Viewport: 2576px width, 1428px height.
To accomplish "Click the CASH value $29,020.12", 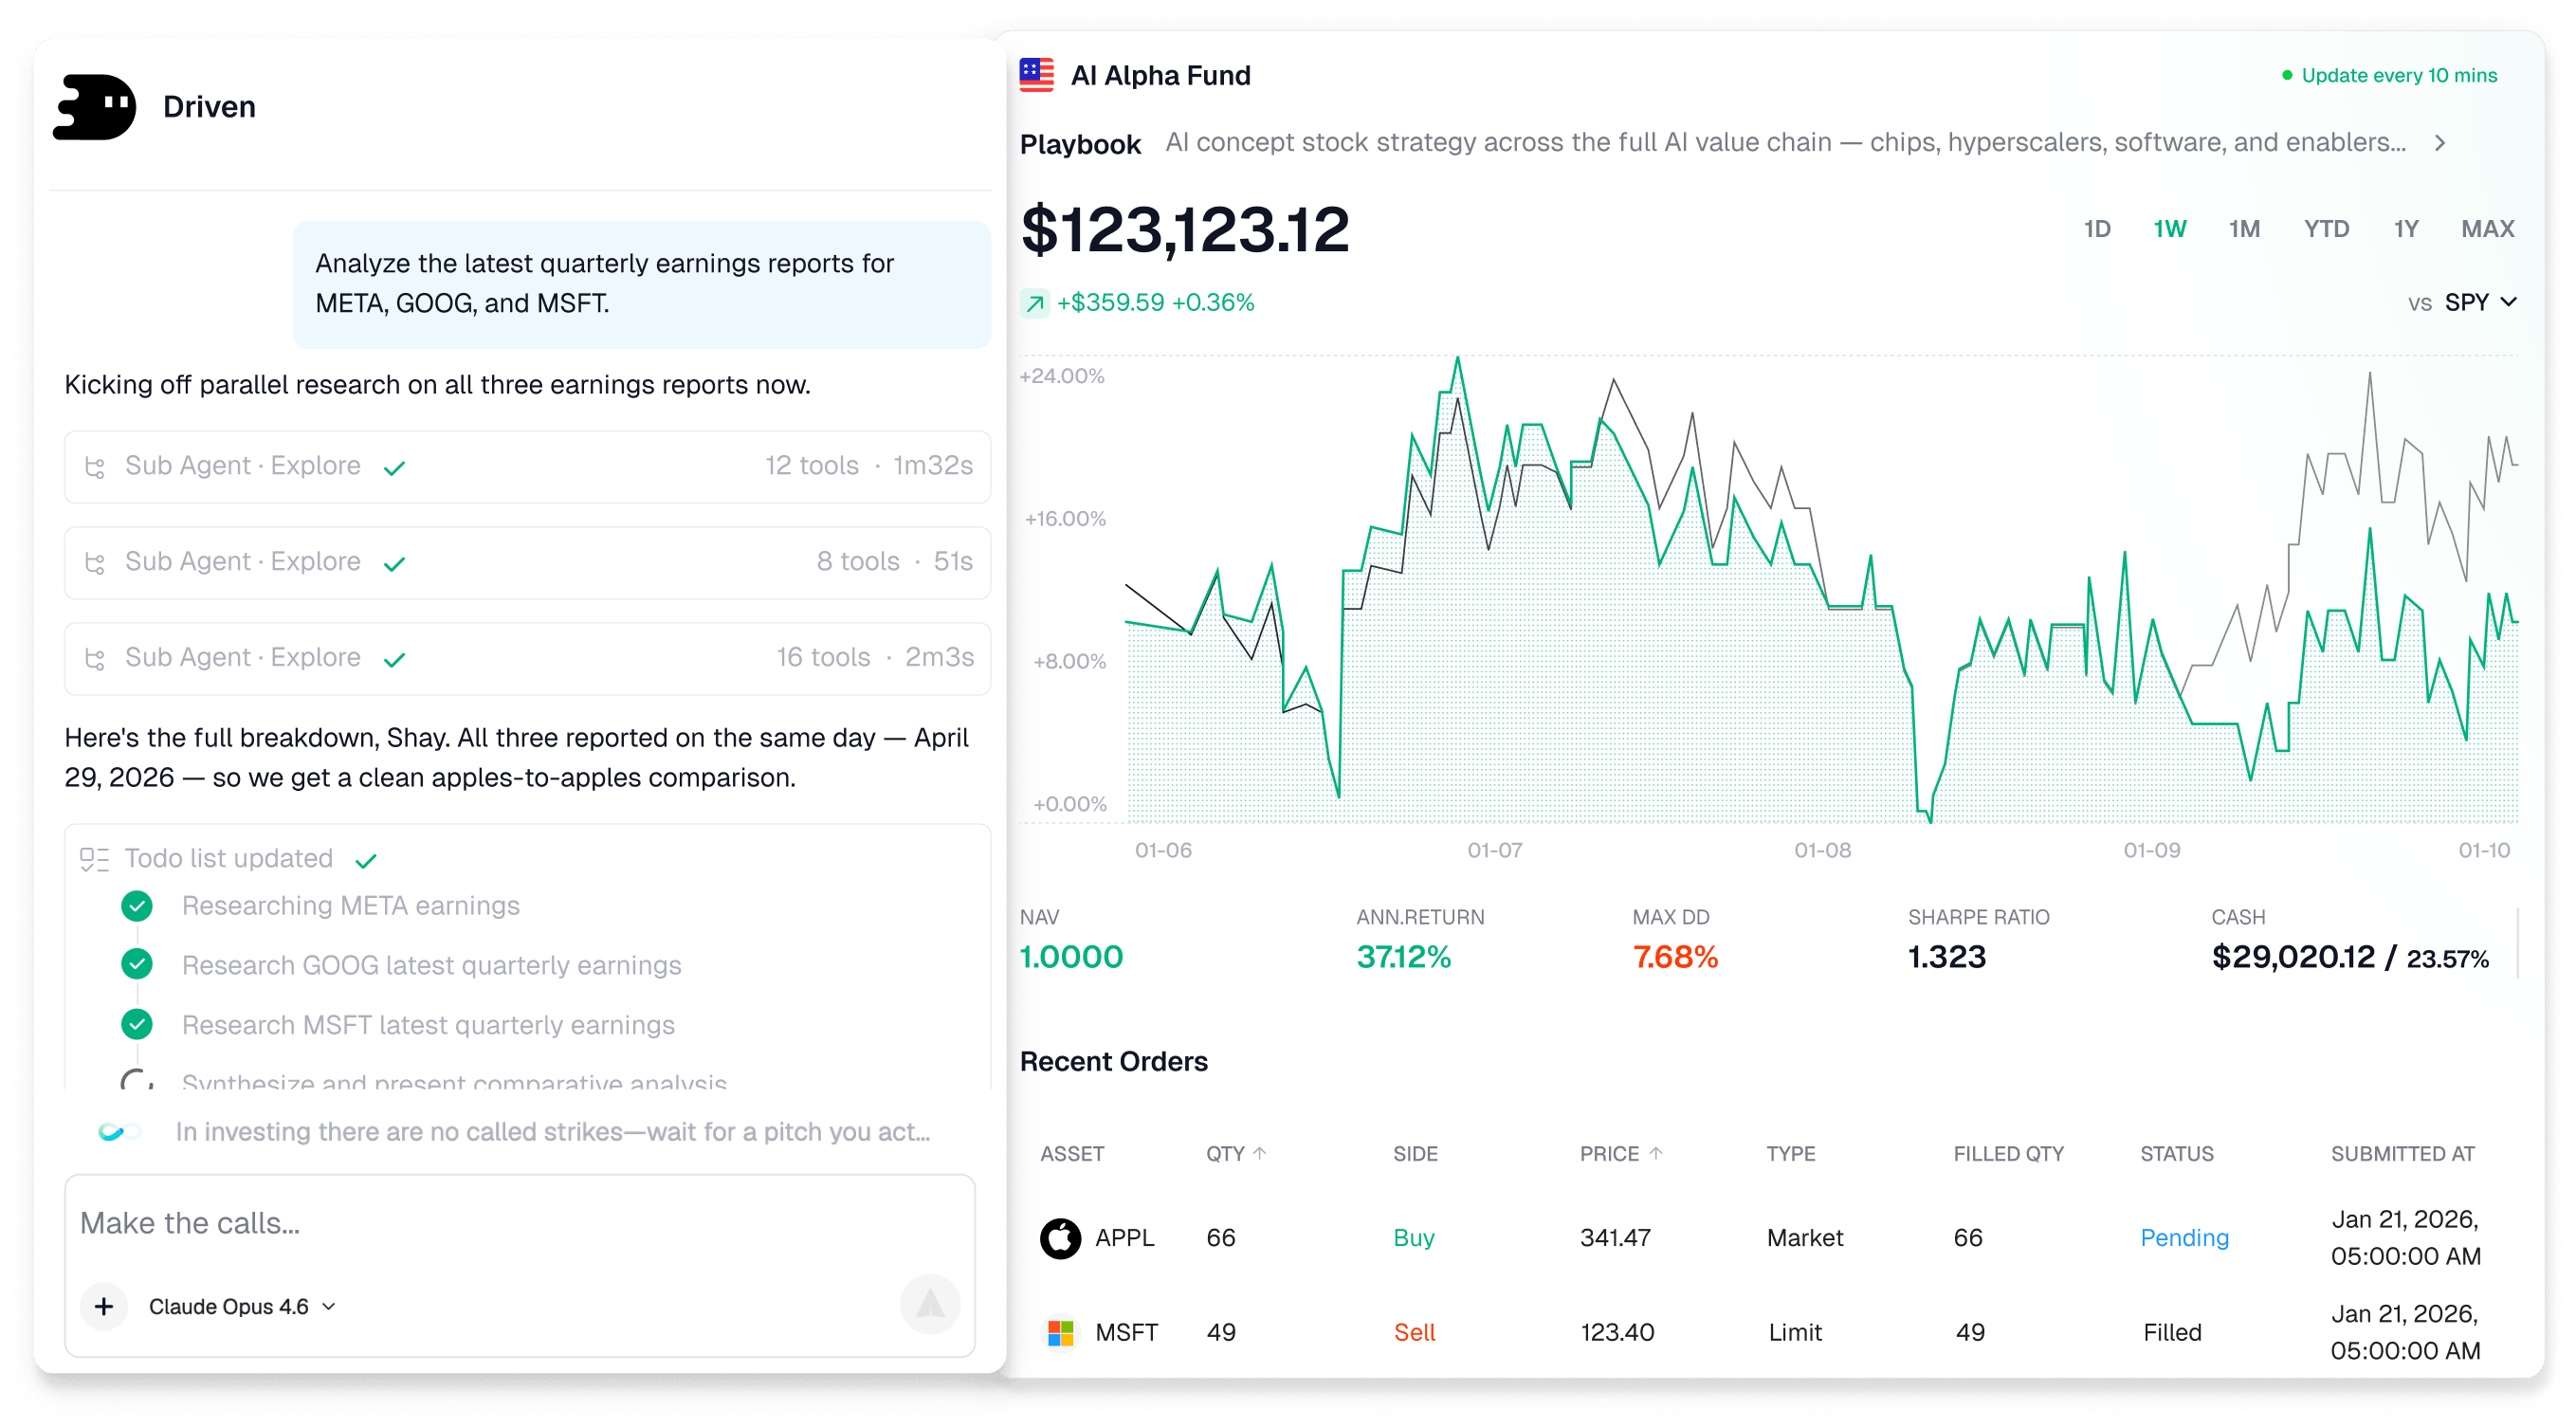I will (2293, 957).
